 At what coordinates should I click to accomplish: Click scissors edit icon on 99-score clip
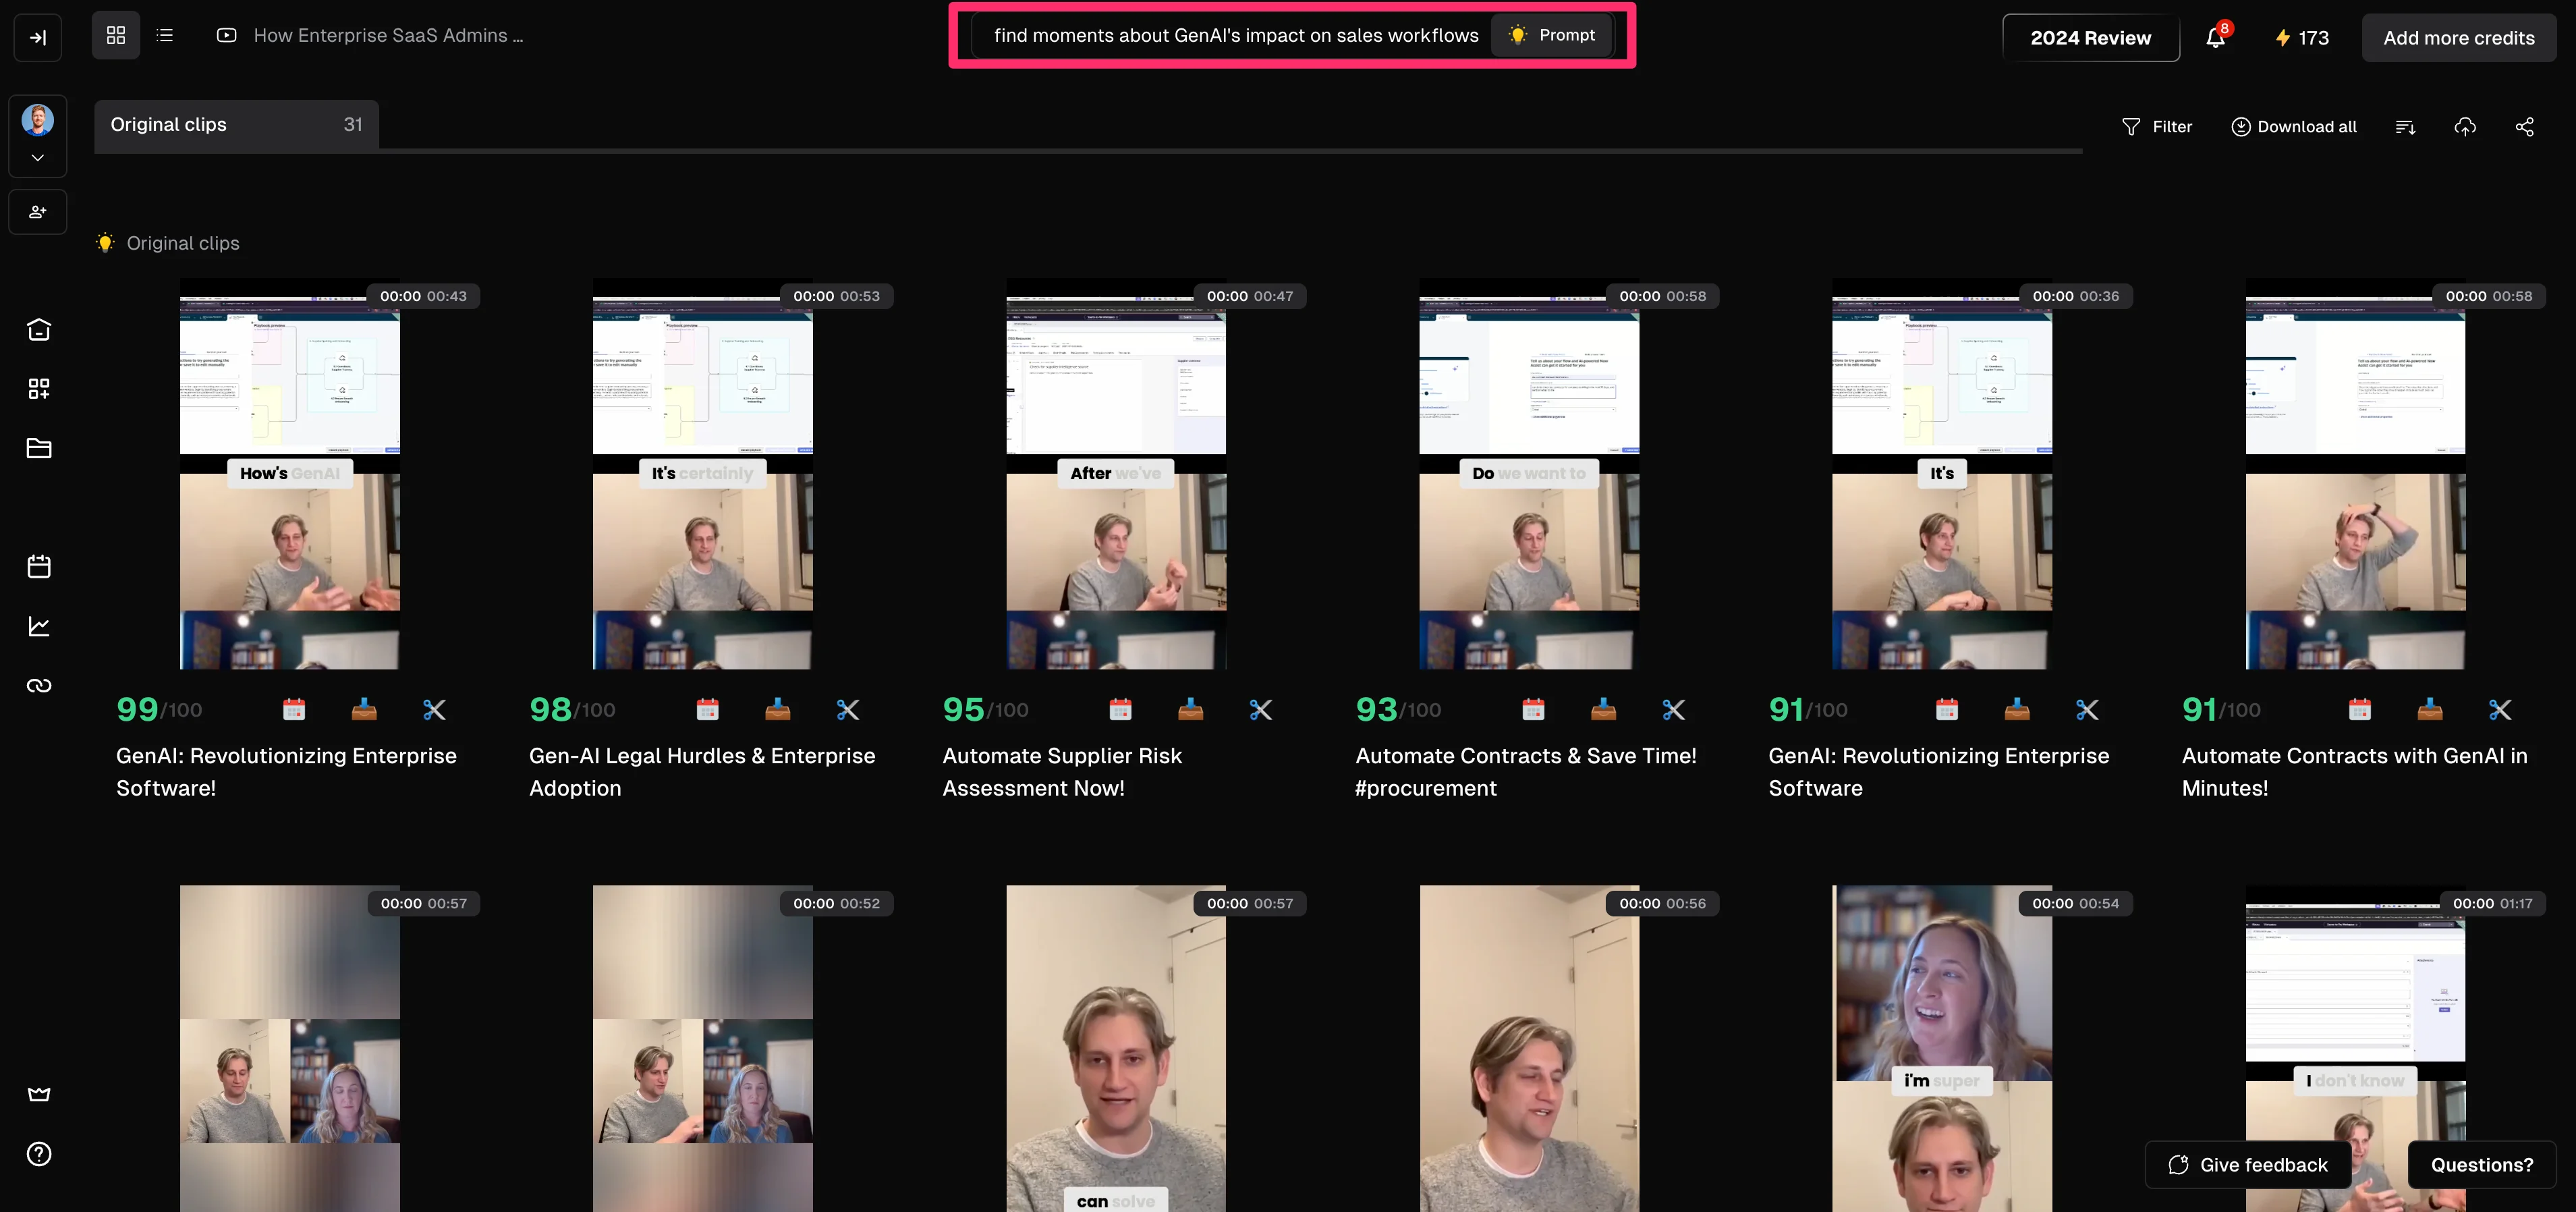pyautogui.click(x=434, y=710)
